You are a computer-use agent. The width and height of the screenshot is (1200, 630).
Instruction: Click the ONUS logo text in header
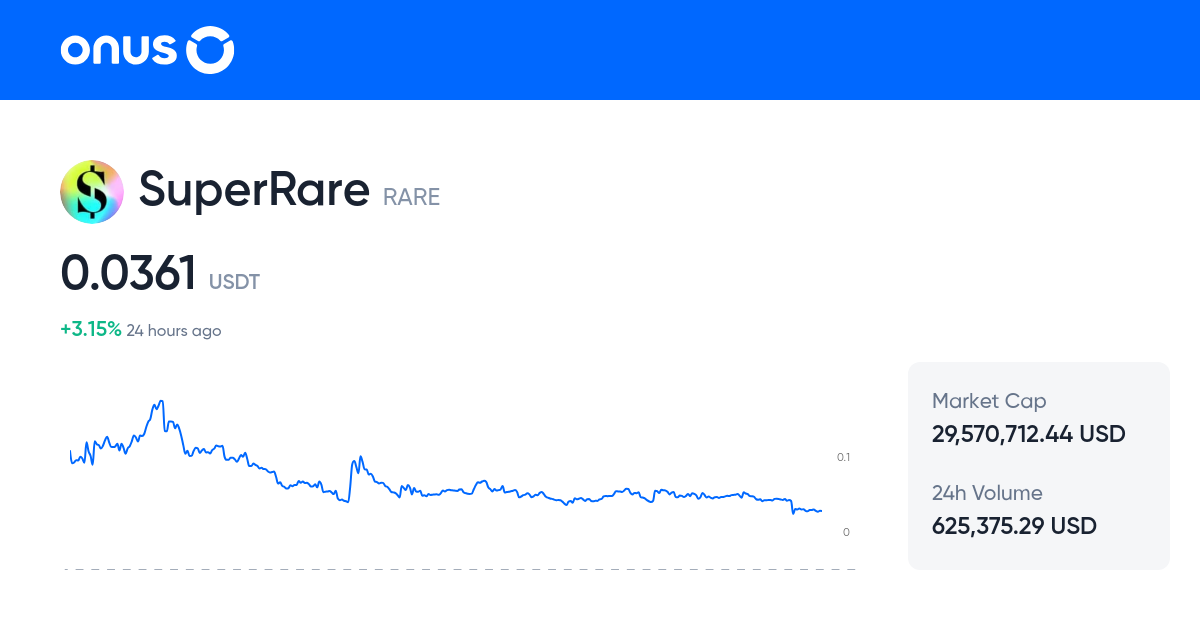(118, 50)
